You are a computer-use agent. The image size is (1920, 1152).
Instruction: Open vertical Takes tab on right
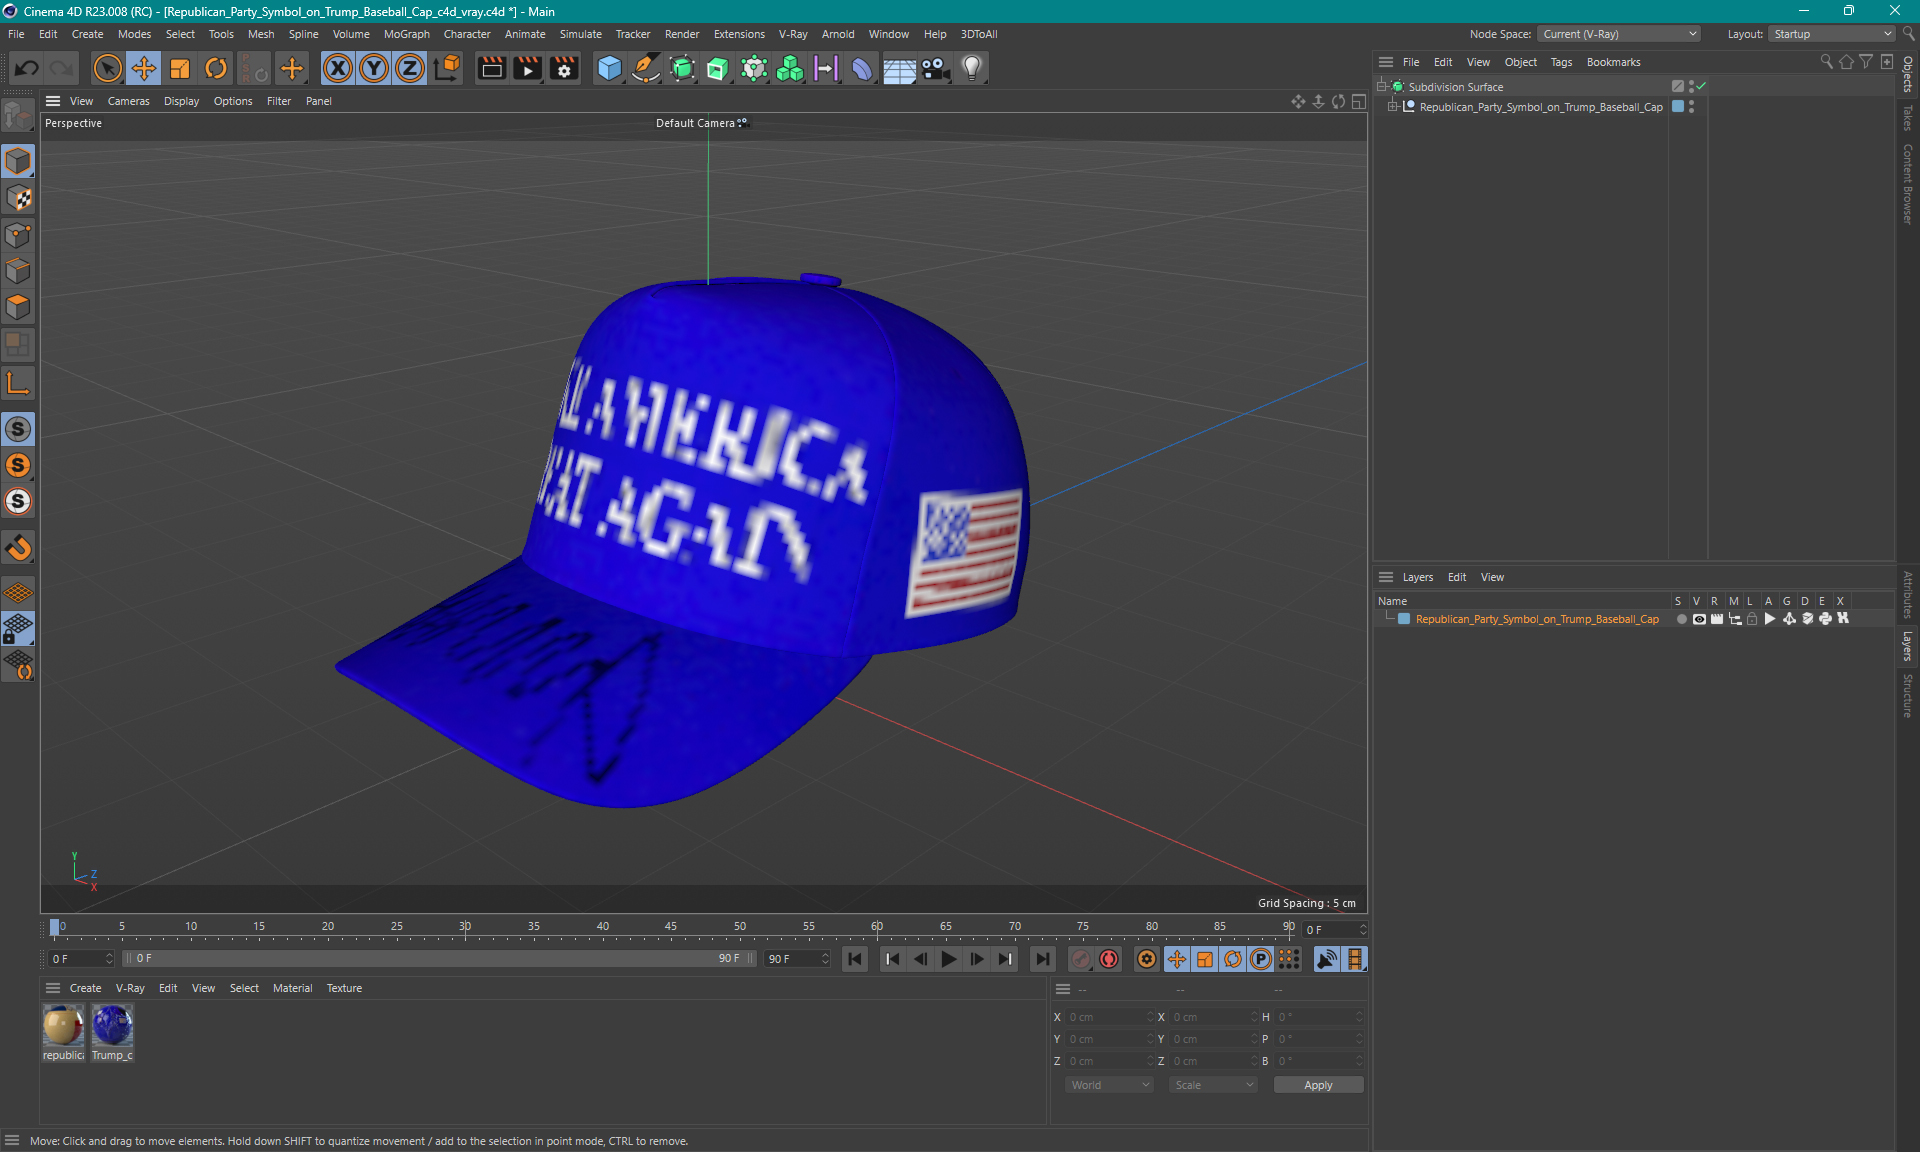click(x=1908, y=118)
